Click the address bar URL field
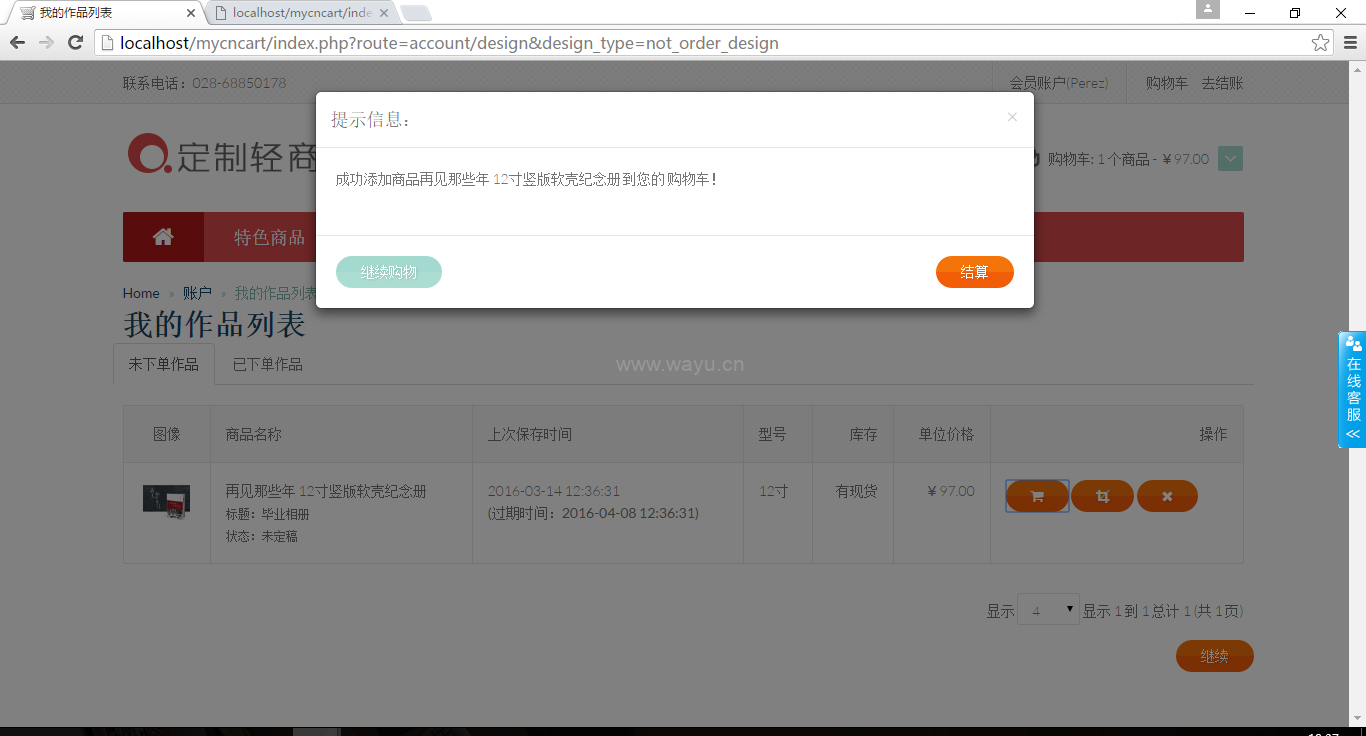The height and width of the screenshot is (736, 1366). point(700,43)
